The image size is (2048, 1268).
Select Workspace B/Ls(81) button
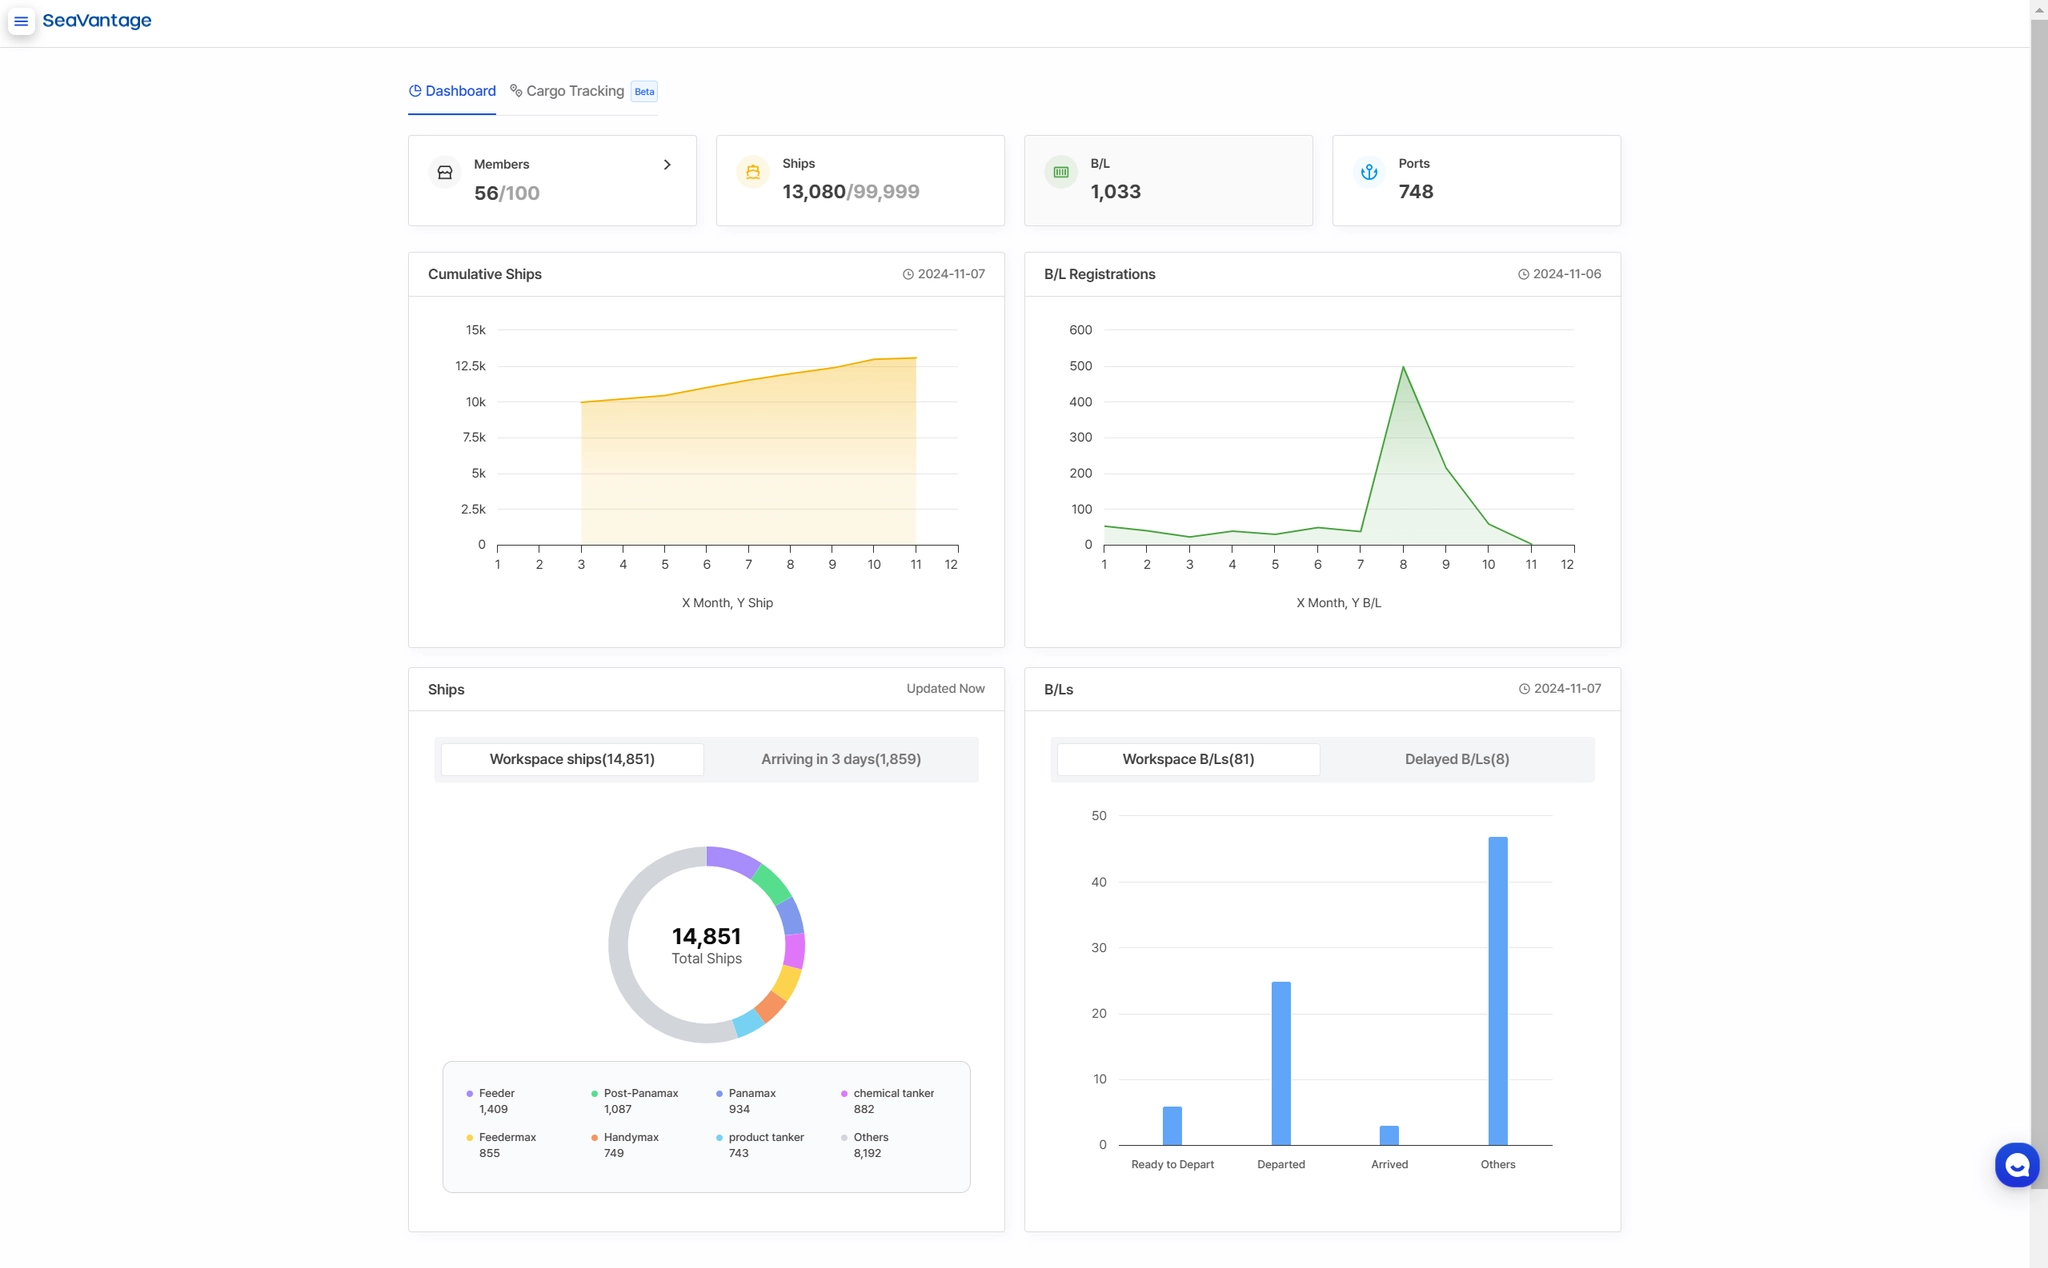[x=1188, y=759]
